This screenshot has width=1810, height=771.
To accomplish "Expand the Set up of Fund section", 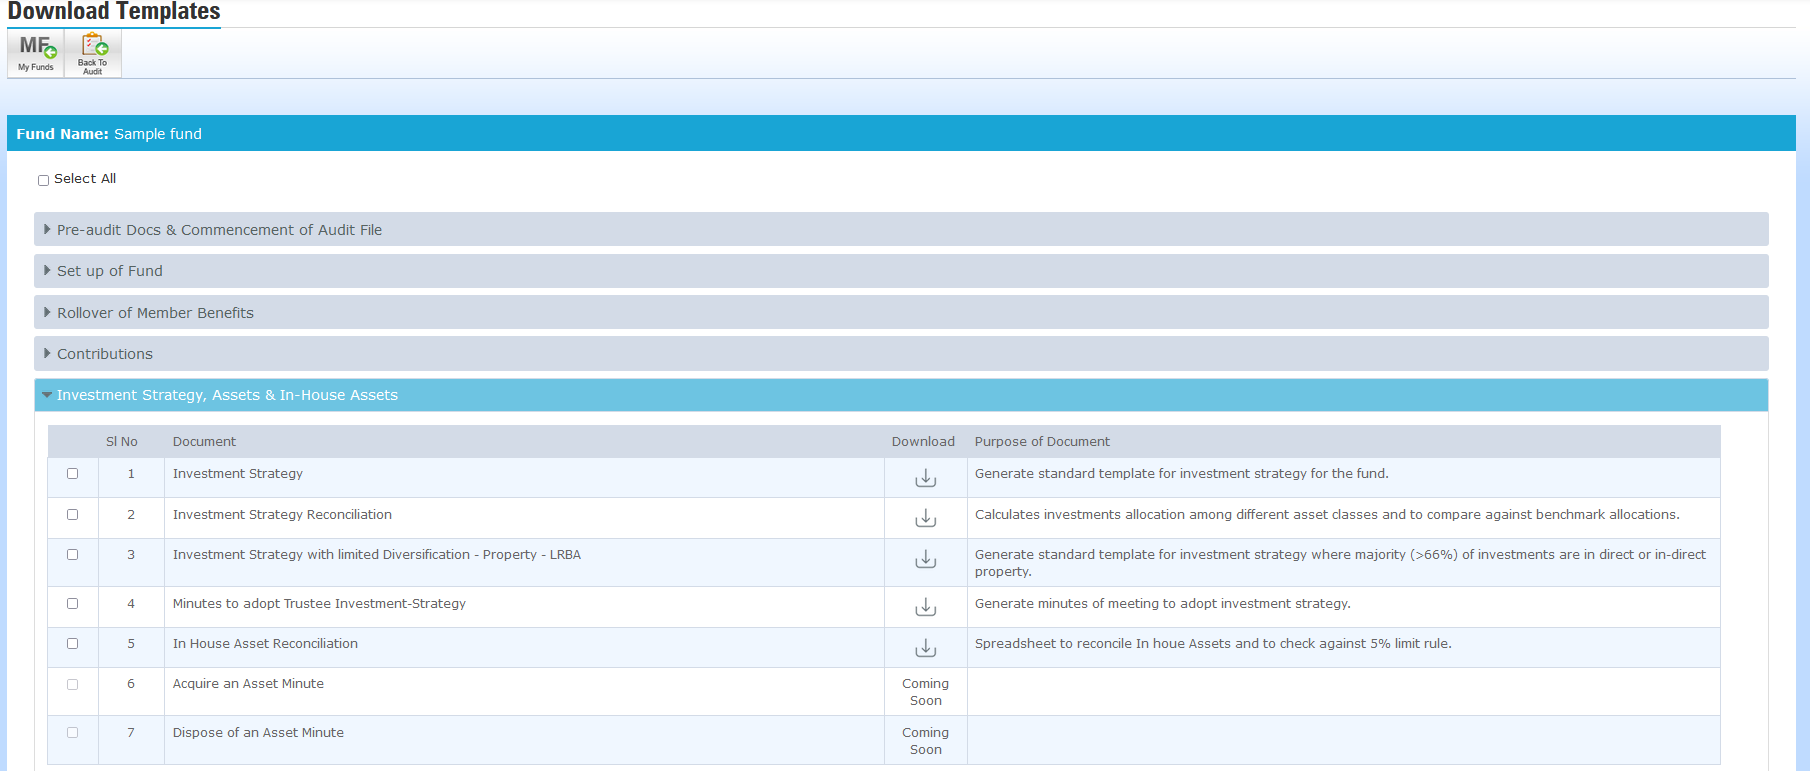I will tap(110, 271).
